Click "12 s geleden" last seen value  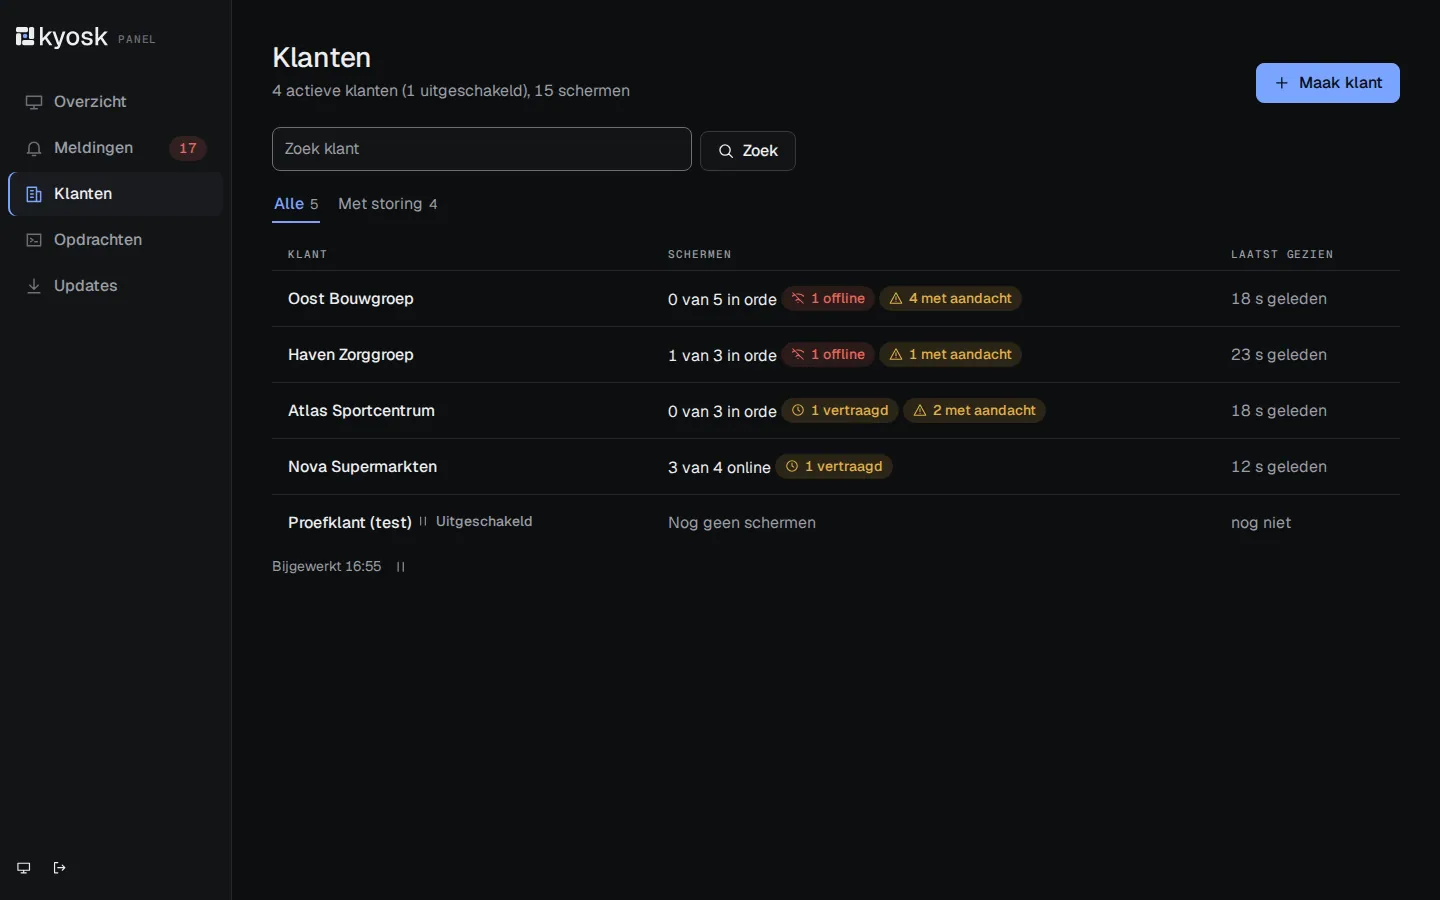coord(1279,467)
